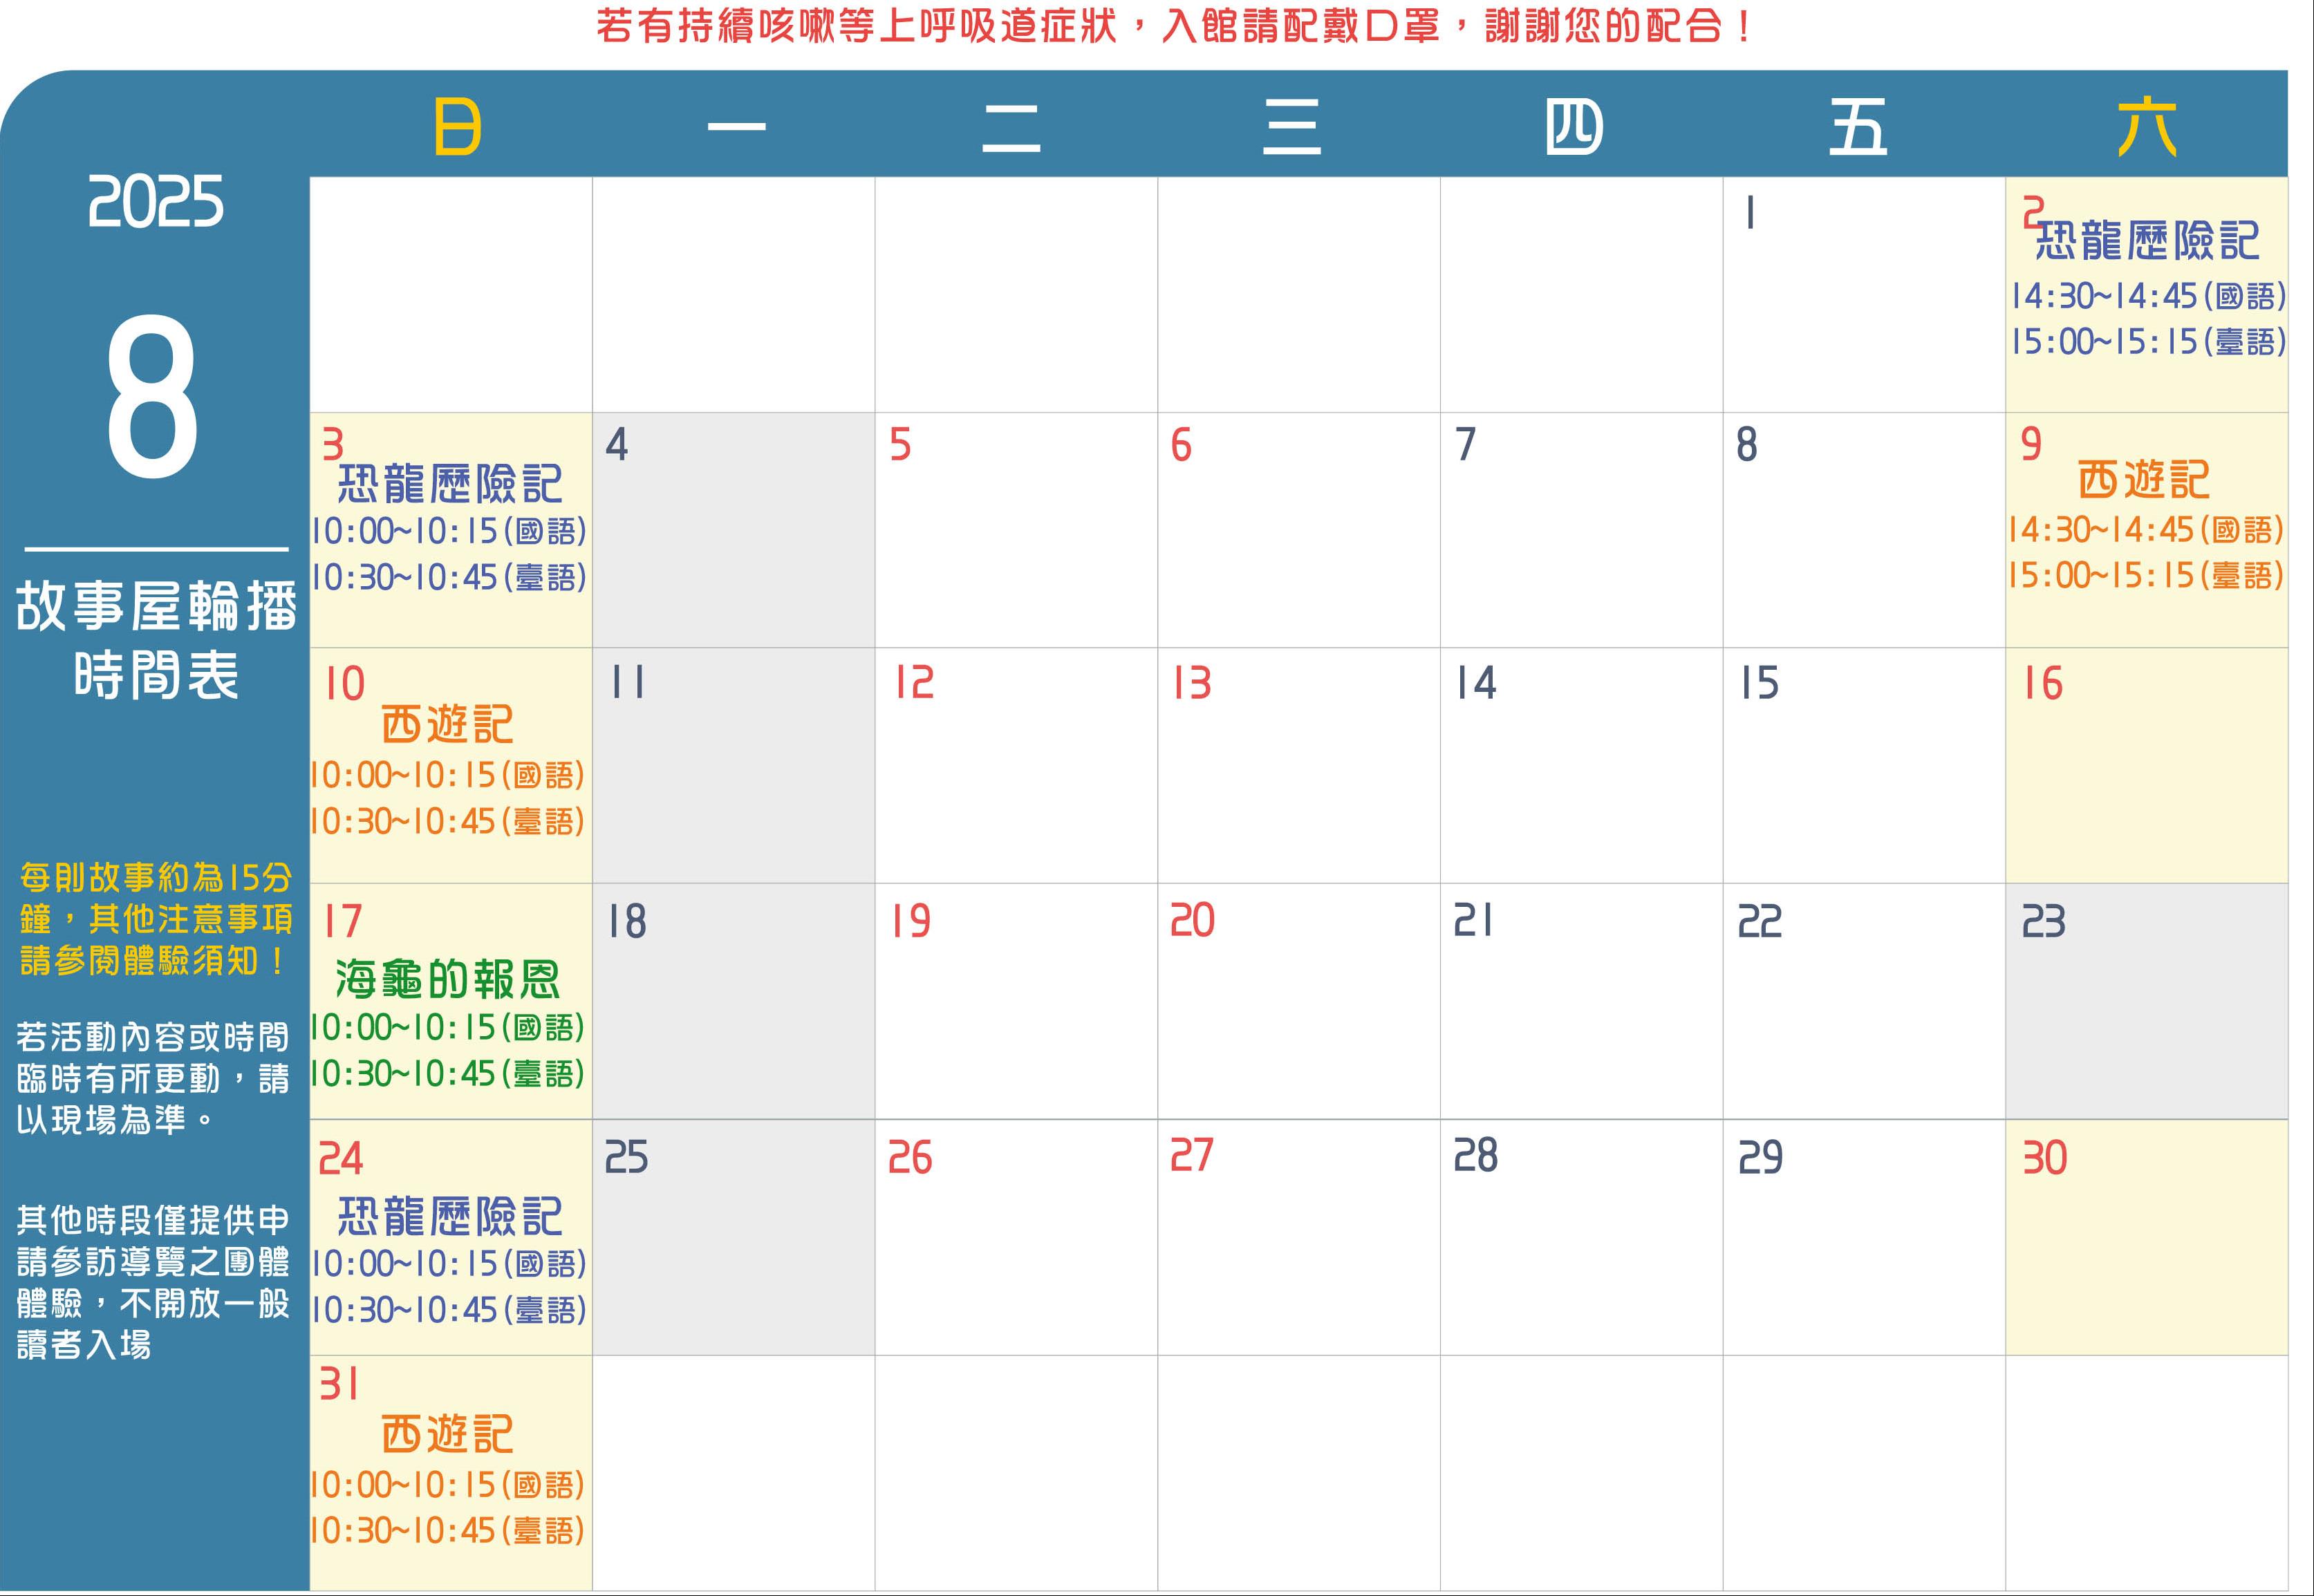Image resolution: width=2314 pixels, height=1596 pixels.
Task: Click date 11 in the grey cell
Action: [x=628, y=683]
